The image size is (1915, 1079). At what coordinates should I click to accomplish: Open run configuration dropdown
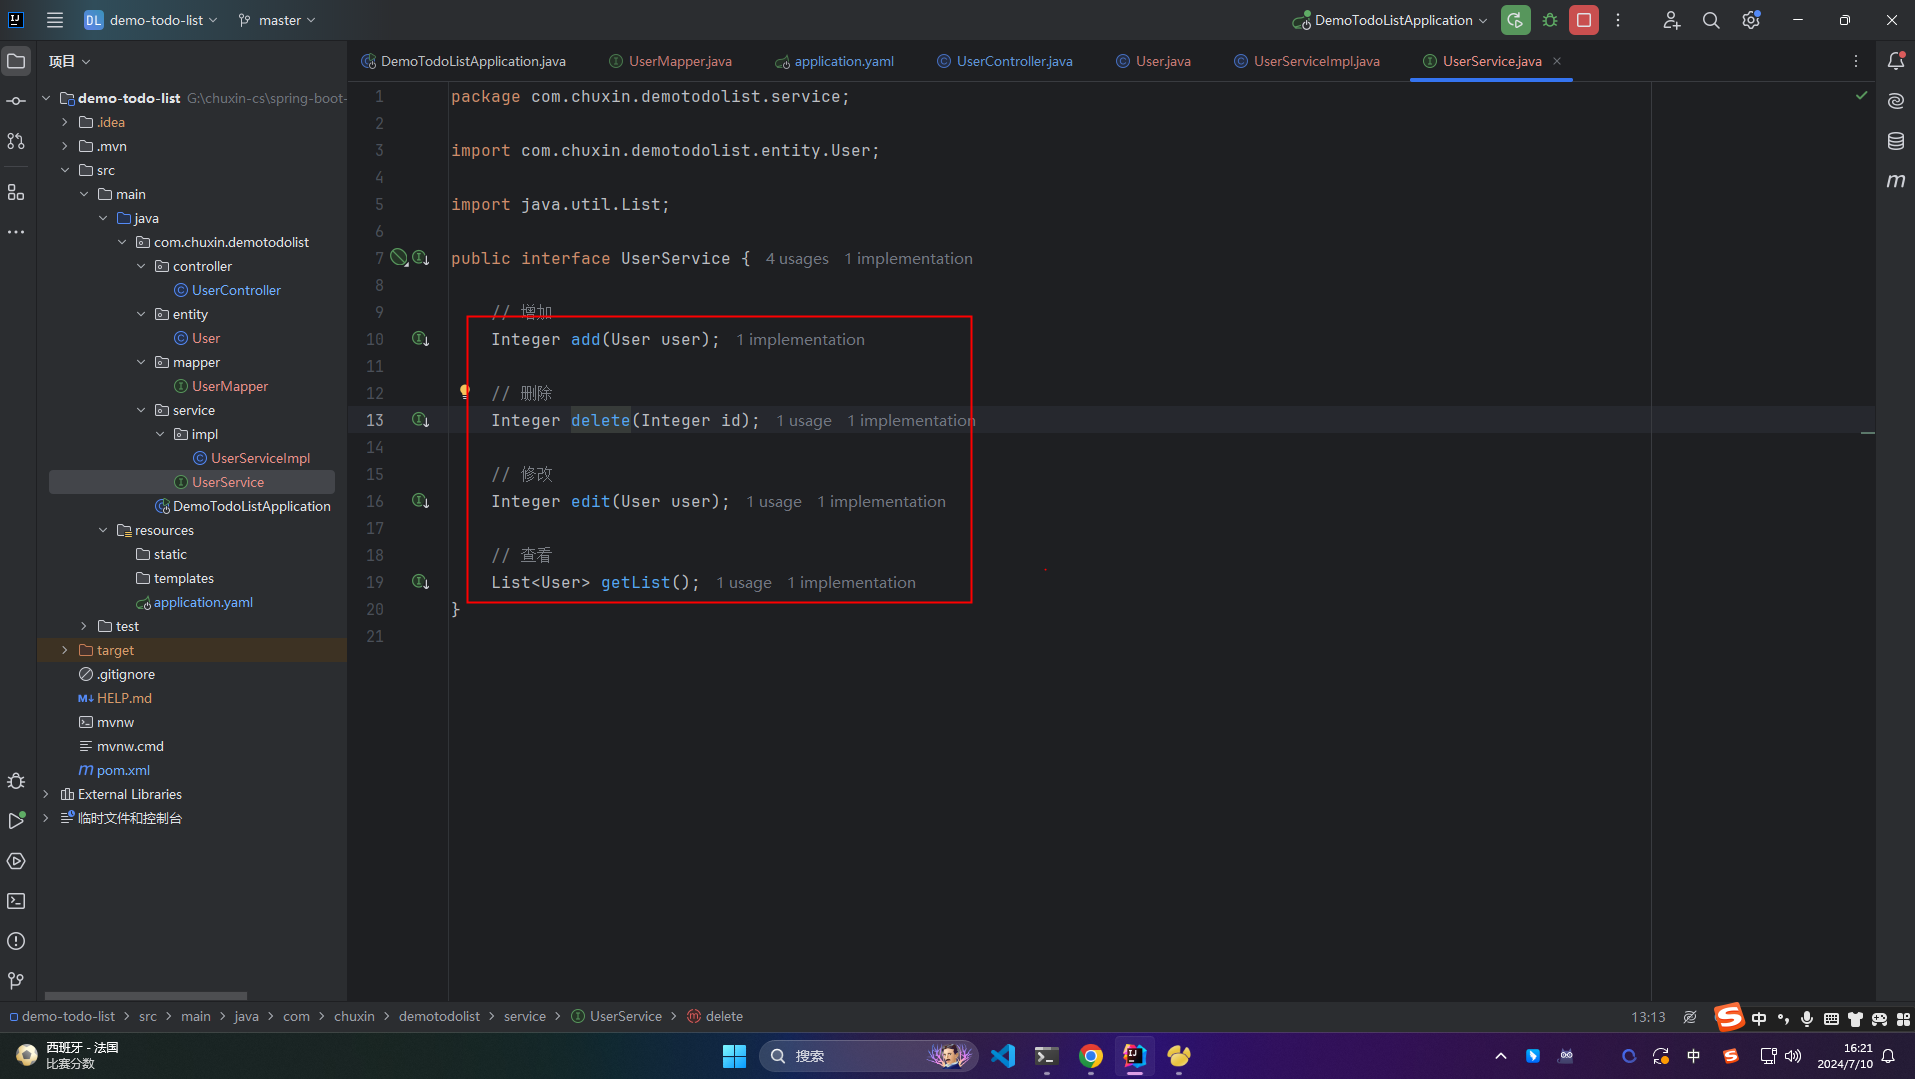pyautogui.click(x=1390, y=20)
